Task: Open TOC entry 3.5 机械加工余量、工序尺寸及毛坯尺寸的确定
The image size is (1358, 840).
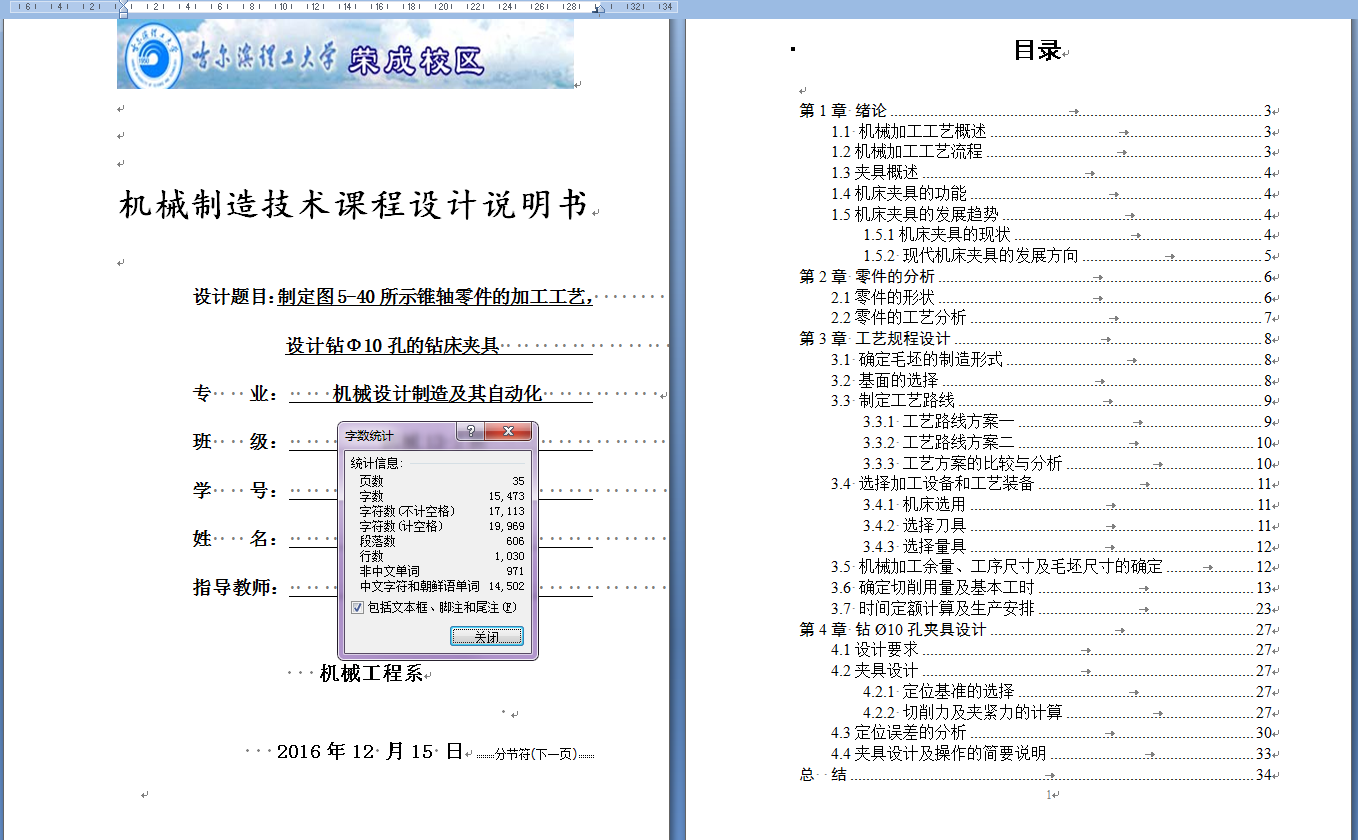Action: [x=1051, y=567]
